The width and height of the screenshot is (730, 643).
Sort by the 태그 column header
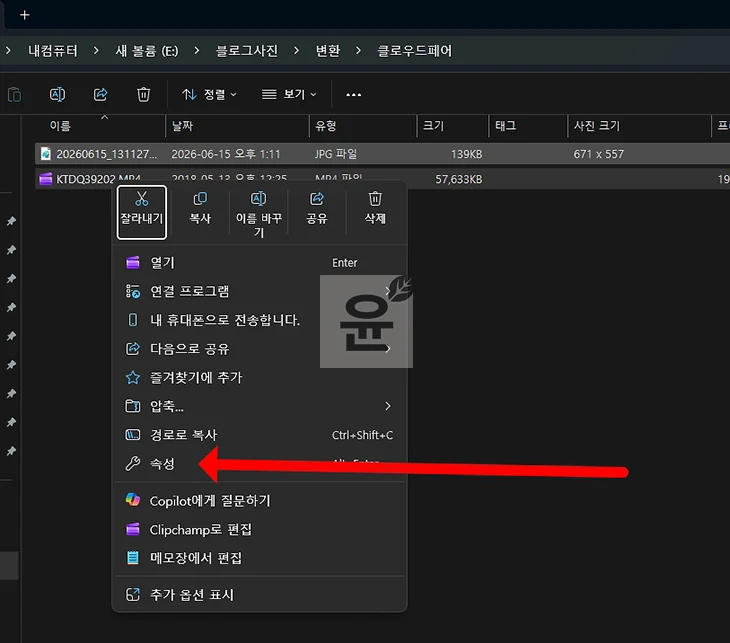[x=528, y=126]
